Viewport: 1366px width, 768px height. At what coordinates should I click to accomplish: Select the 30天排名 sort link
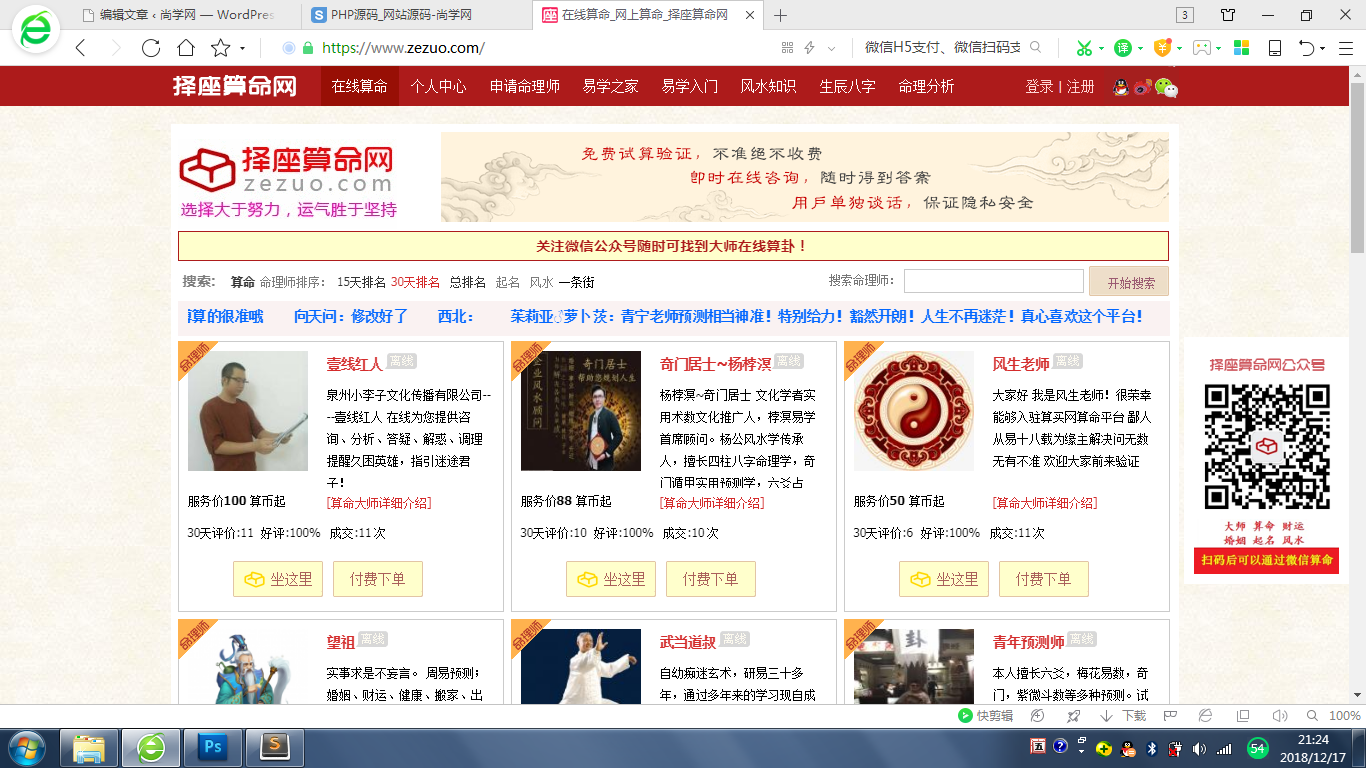415,282
